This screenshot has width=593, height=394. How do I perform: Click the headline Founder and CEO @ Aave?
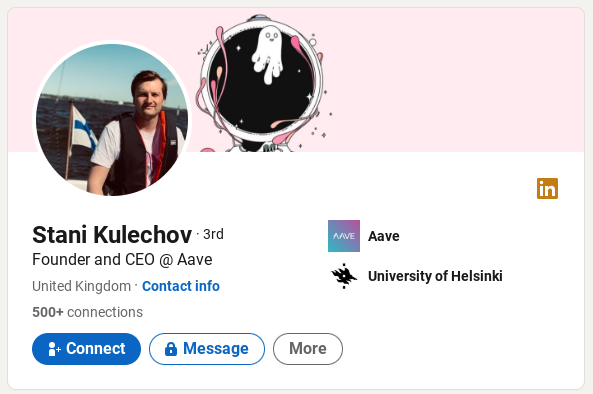122,260
